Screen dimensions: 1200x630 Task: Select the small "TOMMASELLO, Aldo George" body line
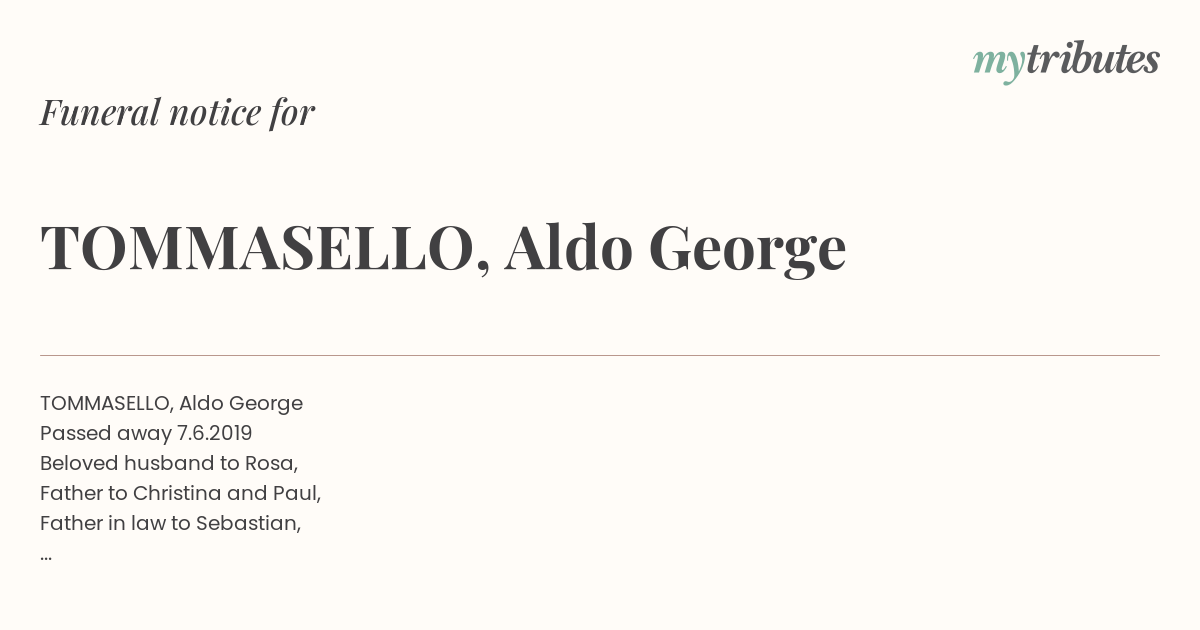pos(171,403)
